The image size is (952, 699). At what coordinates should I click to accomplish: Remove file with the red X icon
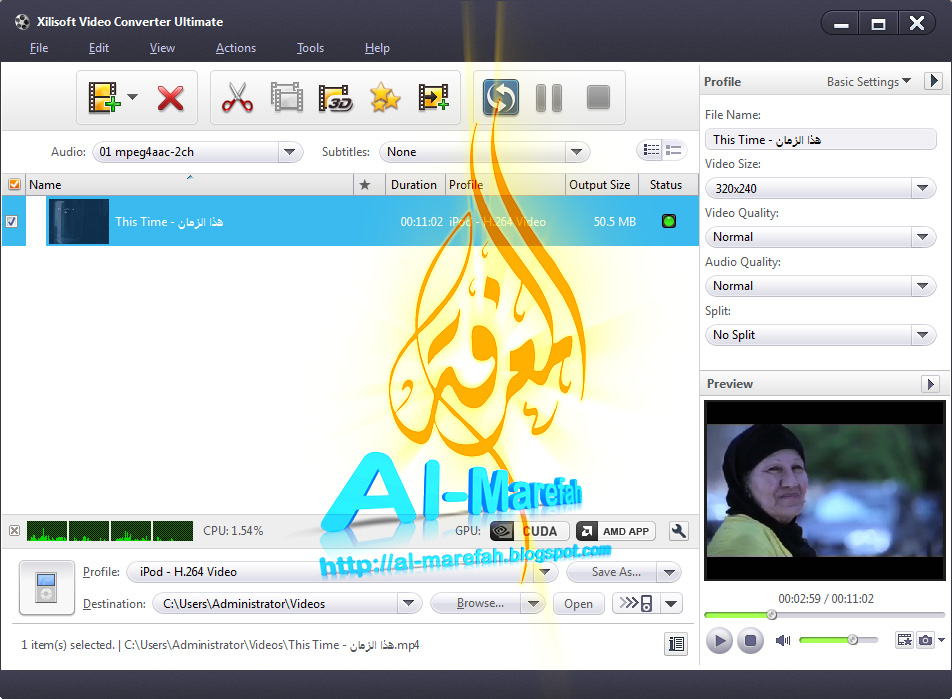coord(171,98)
